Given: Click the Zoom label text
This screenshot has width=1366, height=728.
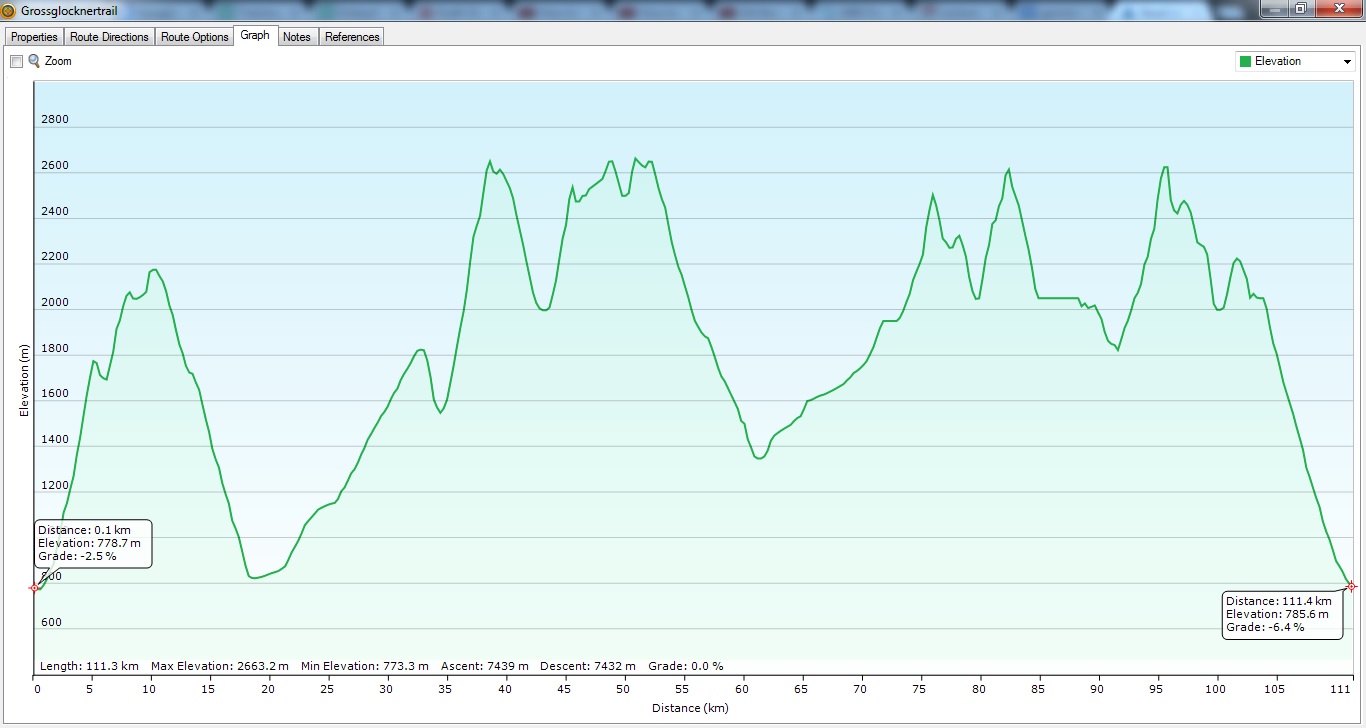Looking at the screenshot, I should (58, 62).
